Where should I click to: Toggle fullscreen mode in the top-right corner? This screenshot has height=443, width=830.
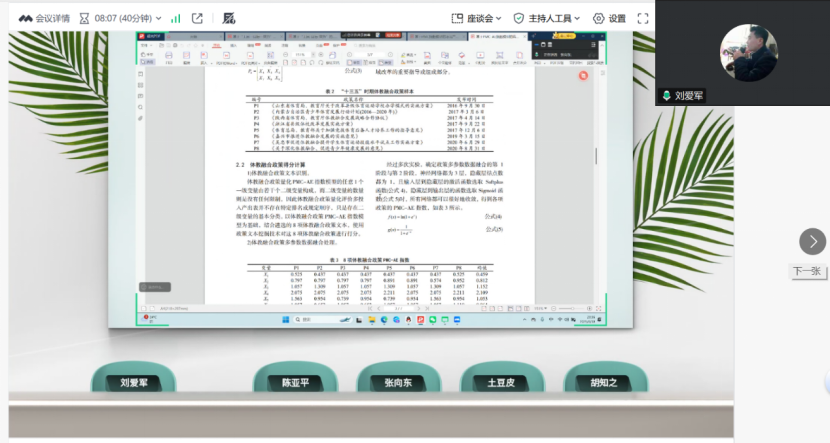tap(640, 18)
